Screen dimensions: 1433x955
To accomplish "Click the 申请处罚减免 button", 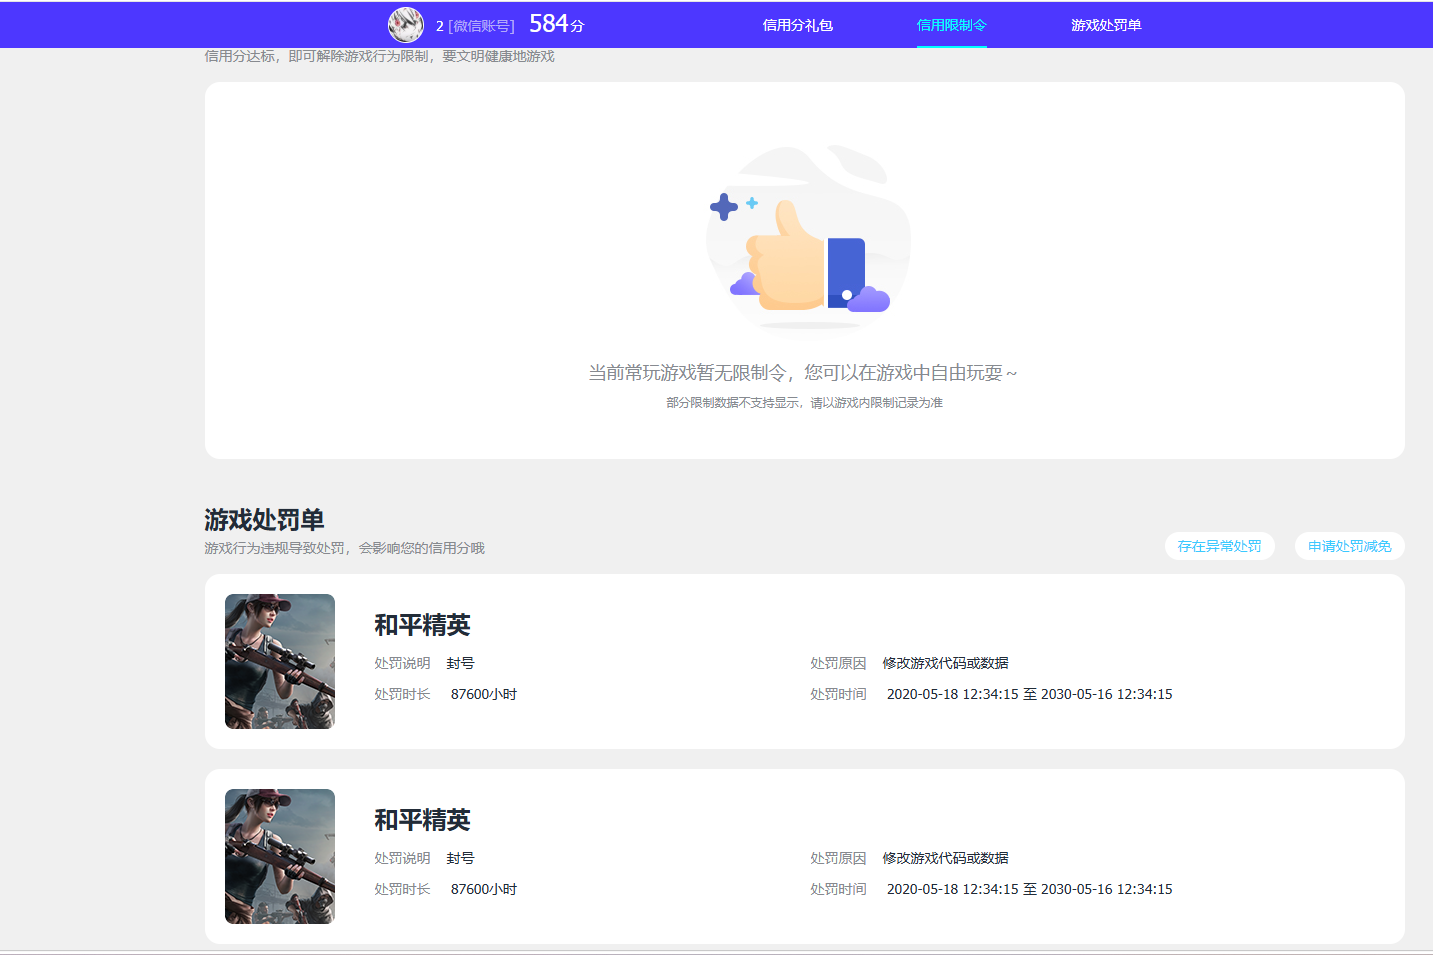I will 1350,546.
